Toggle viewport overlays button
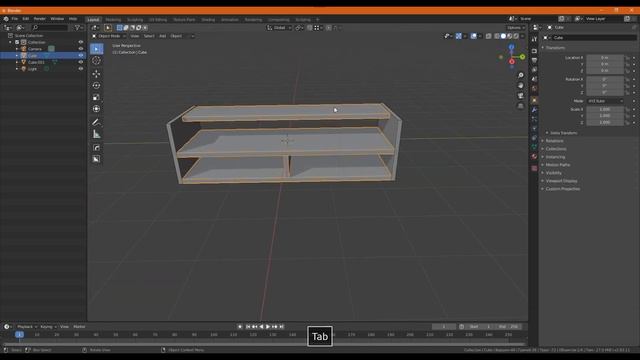The width and height of the screenshot is (640, 360). pyautogui.click(x=473, y=36)
